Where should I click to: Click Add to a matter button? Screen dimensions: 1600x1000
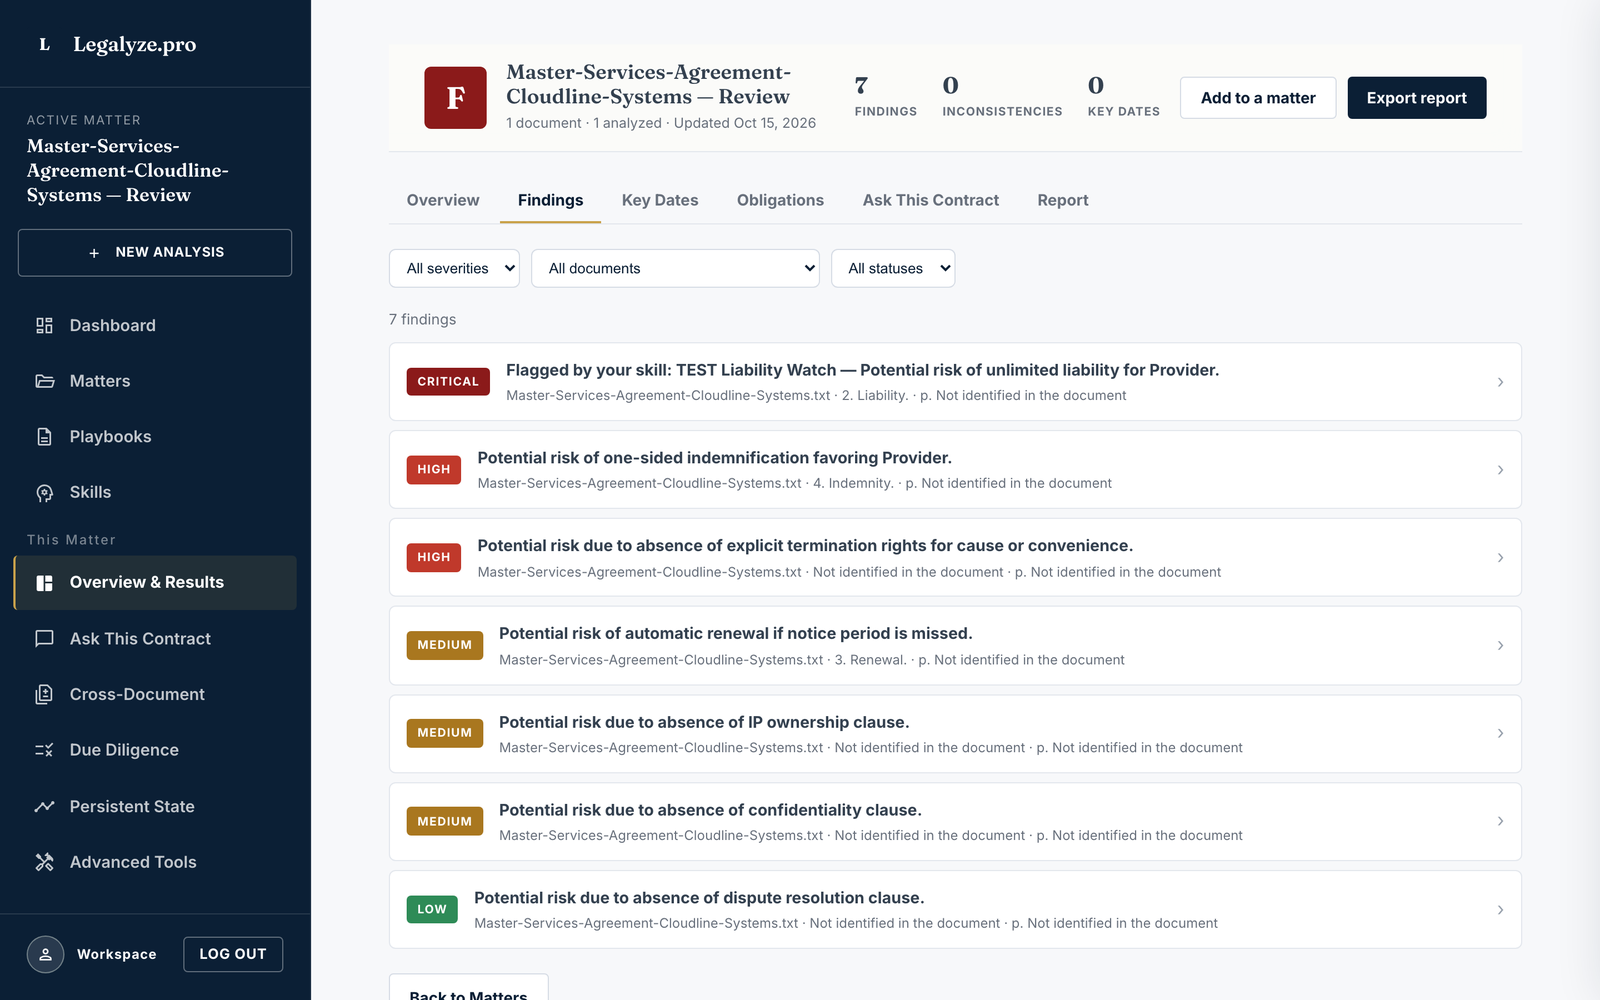[1258, 98]
